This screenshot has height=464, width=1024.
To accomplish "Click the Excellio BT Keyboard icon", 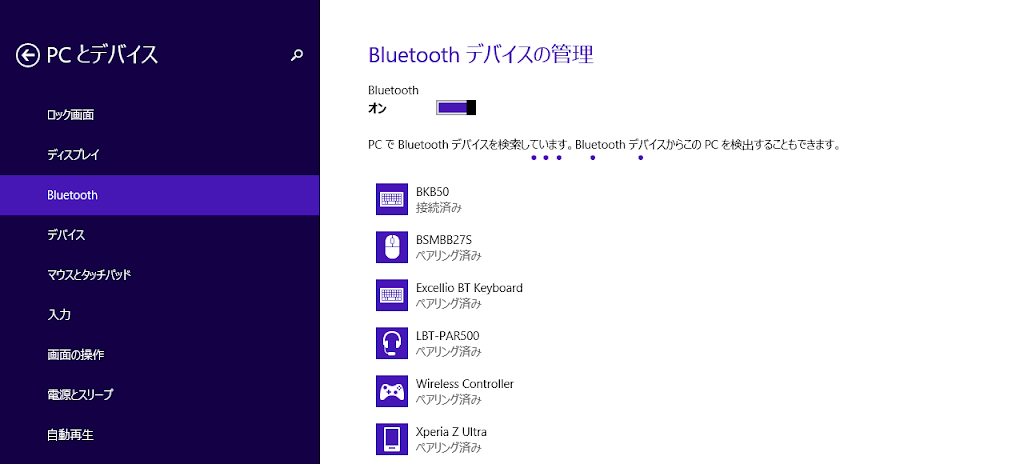I will tap(391, 295).
